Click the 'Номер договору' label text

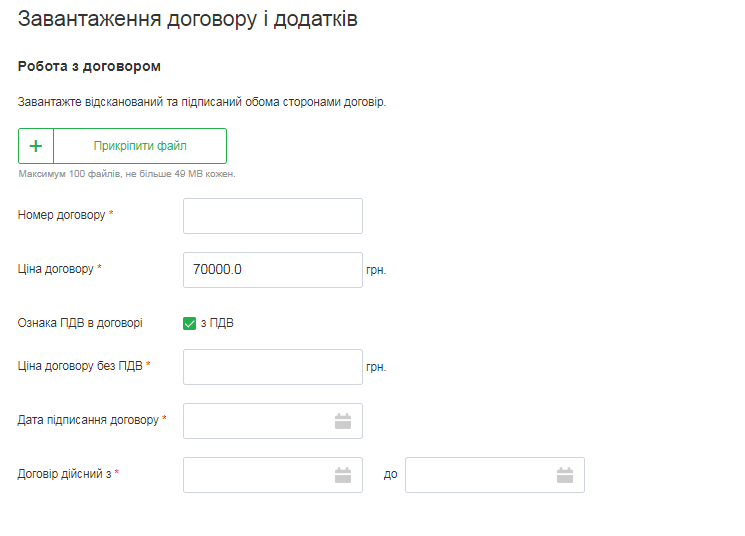[x=61, y=215]
